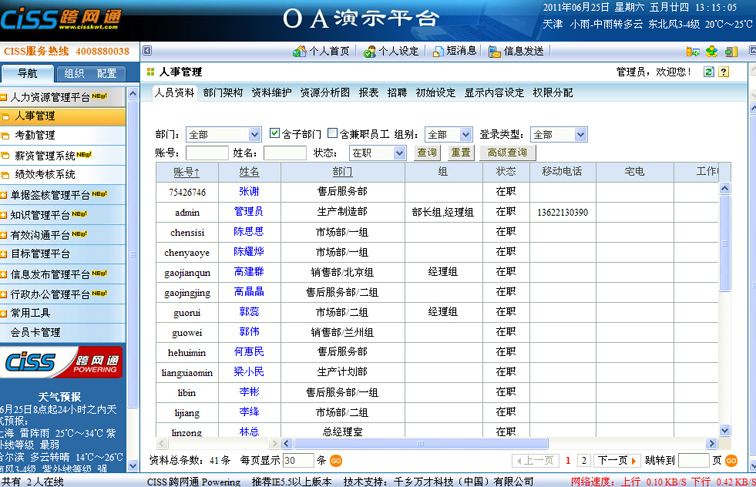The width and height of the screenshot is (756, 487).
Task: Click the refresh icon beside the welcome text
Action: point(709,72)
